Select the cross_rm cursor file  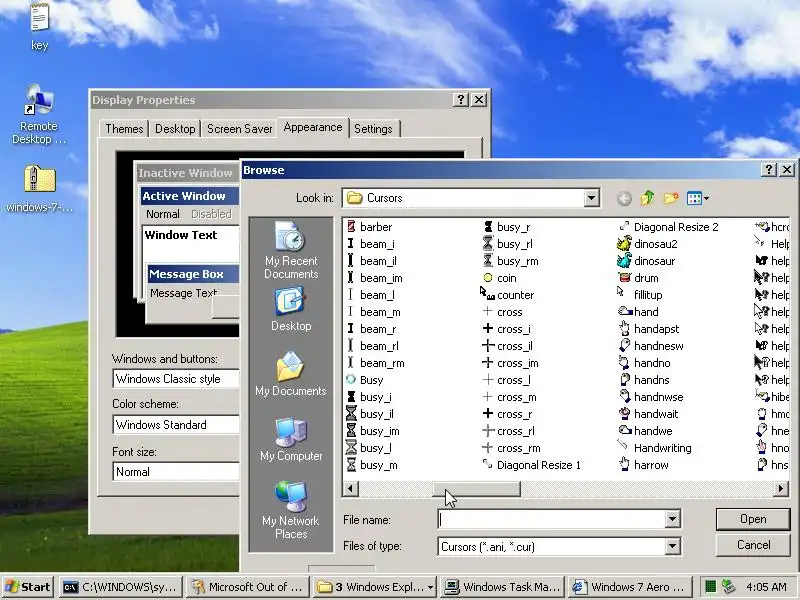[x=511, y=448]
